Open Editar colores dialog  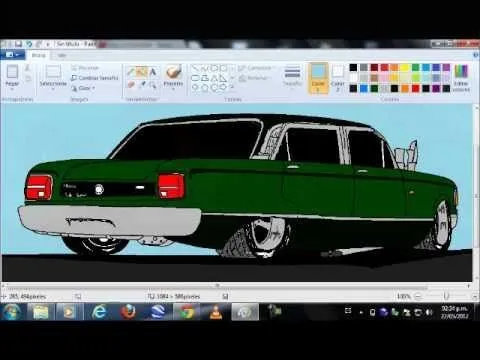(x=461, y=77)
